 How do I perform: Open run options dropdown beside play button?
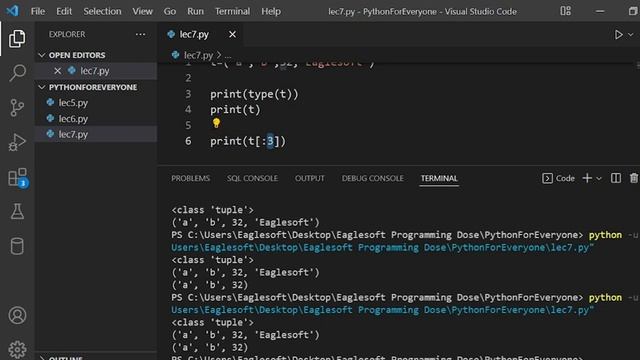click(x=631, y=35)
